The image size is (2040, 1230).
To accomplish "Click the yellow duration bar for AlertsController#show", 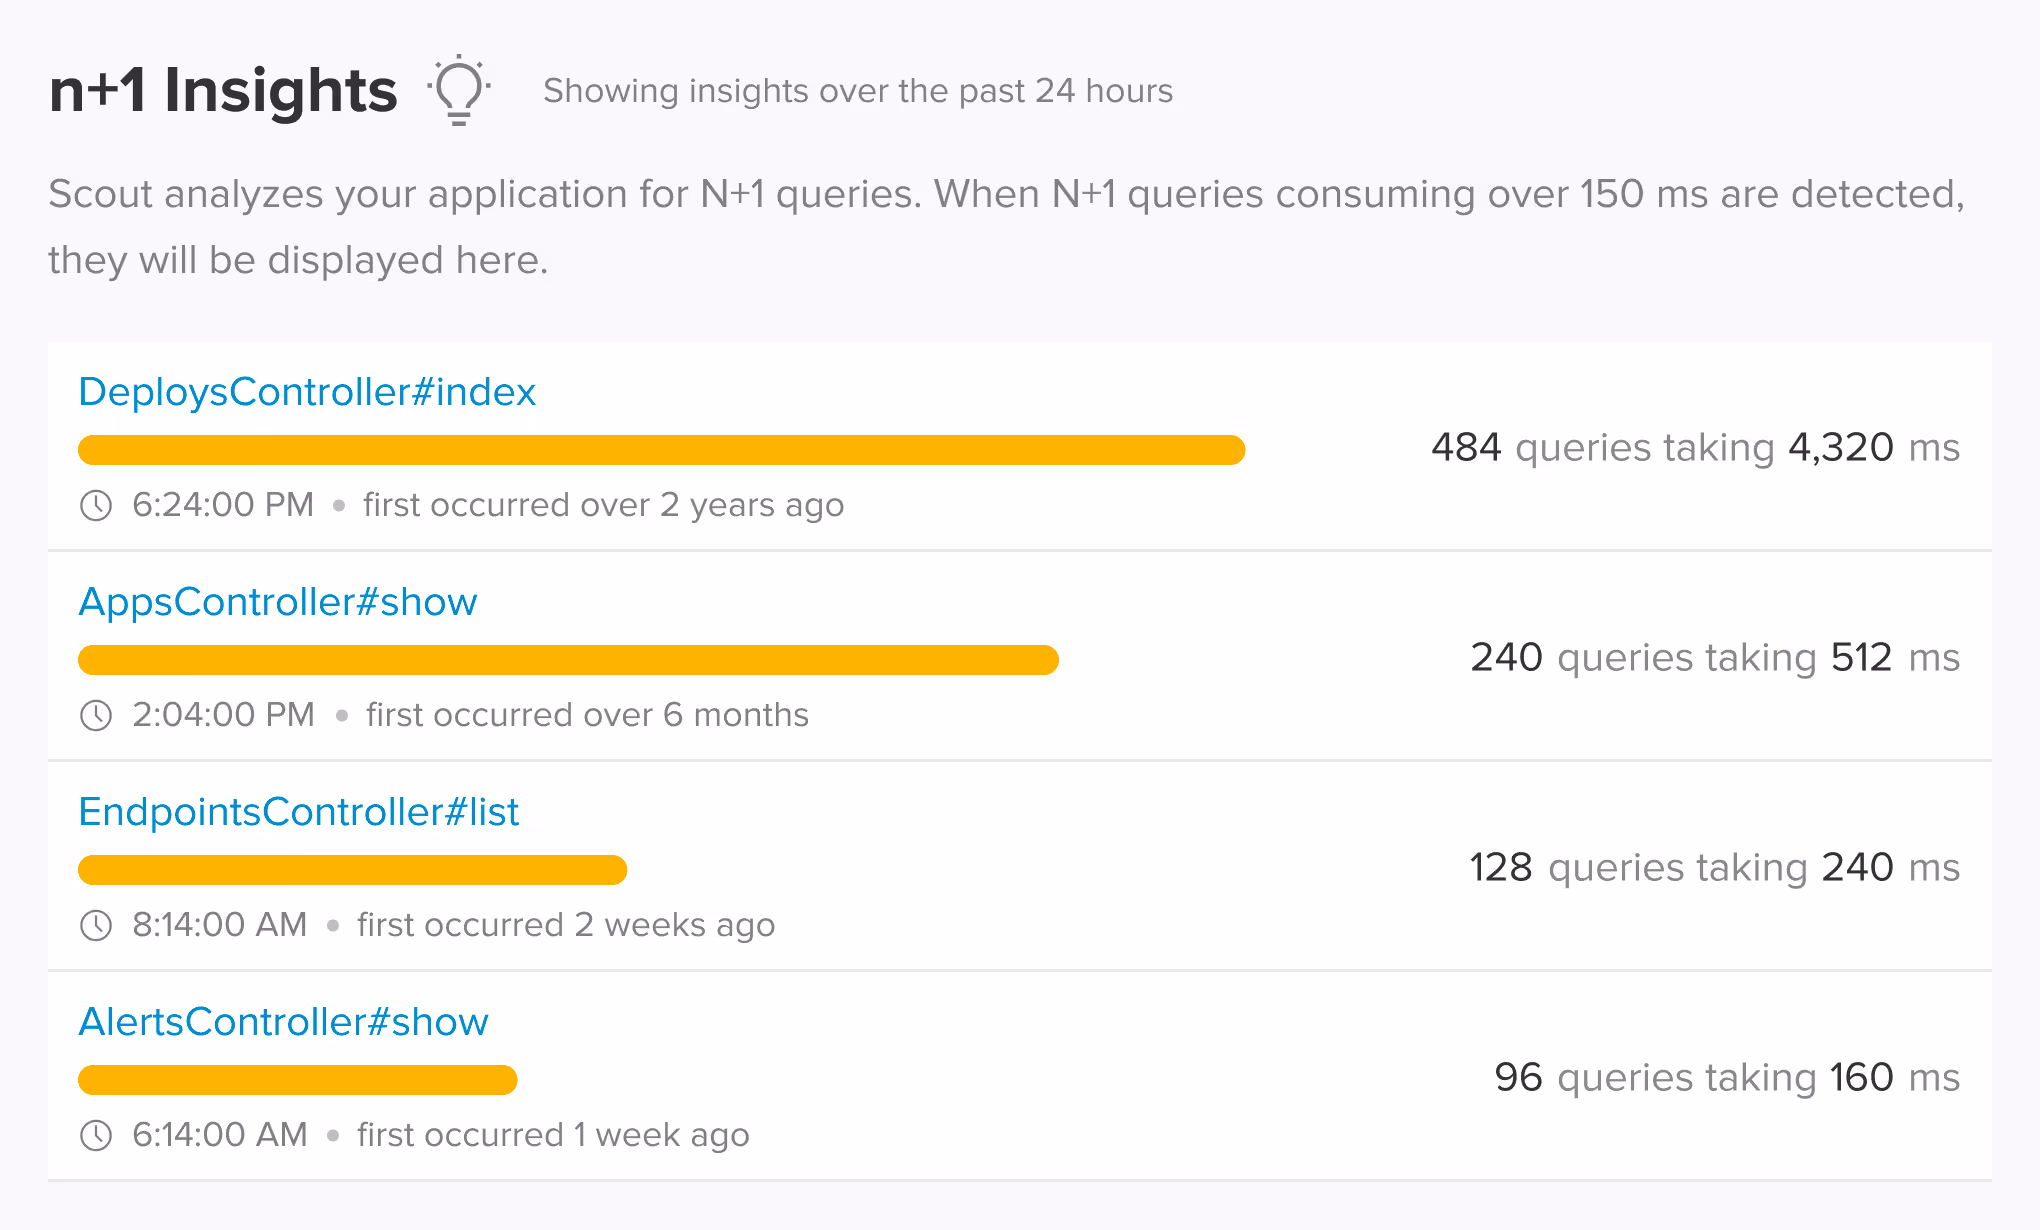I will coord(297,1079).
